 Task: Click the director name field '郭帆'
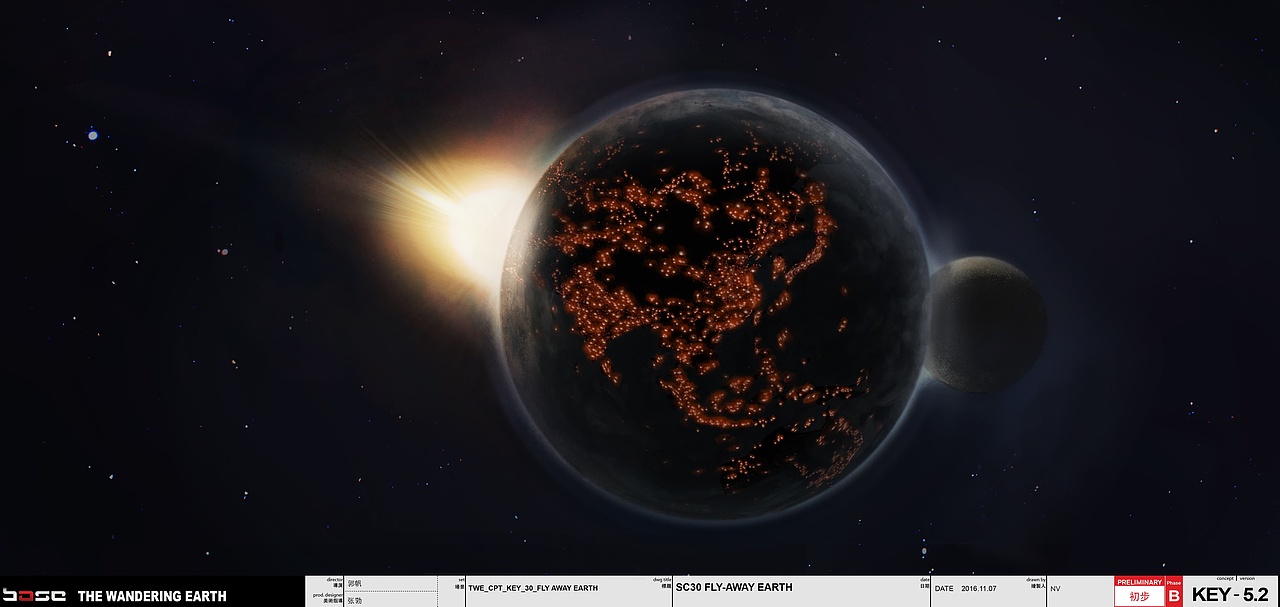click(x=355, y=583)
